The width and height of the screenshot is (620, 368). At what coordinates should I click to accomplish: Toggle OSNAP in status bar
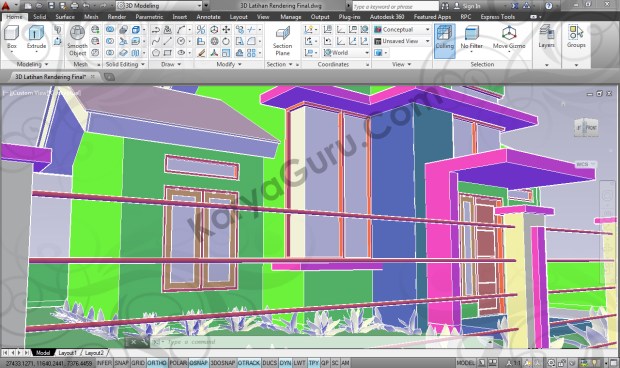[x=198, y=362]
